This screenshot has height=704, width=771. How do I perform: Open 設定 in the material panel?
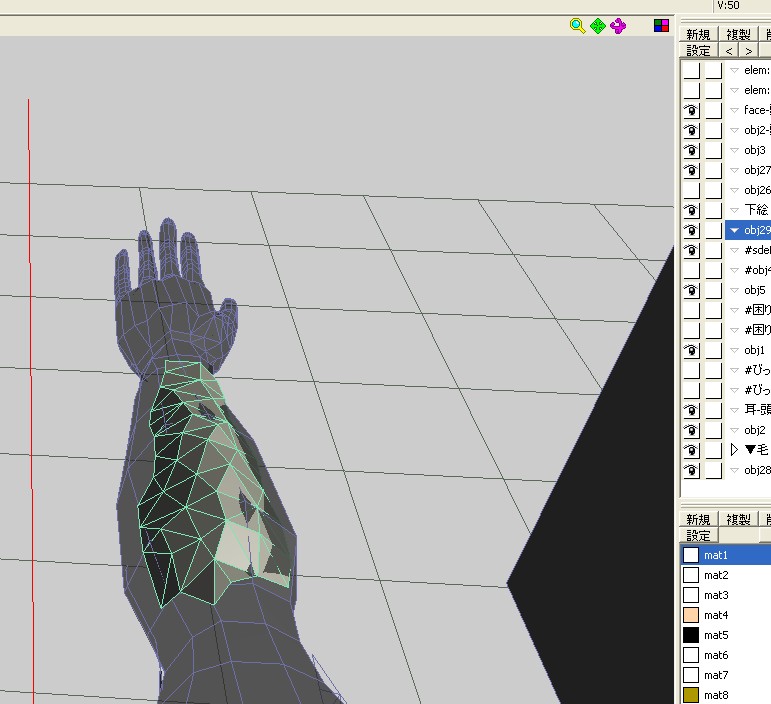(699, 535)
